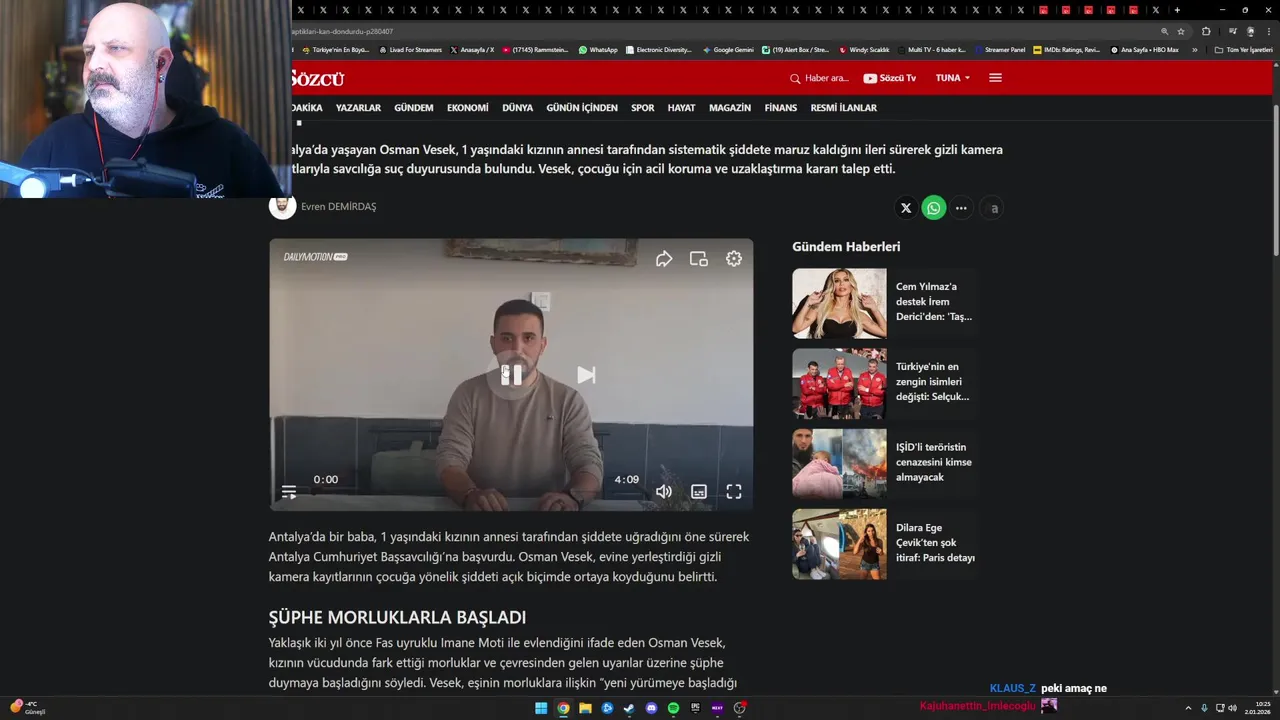Open DÜNYA menu item
This screenshot has height=720, width=1280.
(517, 108)
